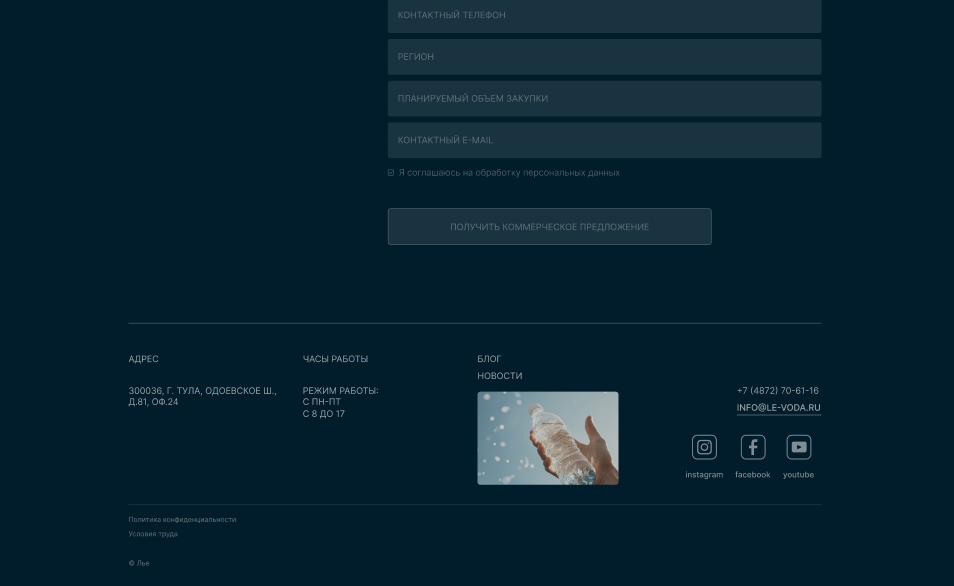
Task: Open the Instagram icon link
Action: [704, 447]
